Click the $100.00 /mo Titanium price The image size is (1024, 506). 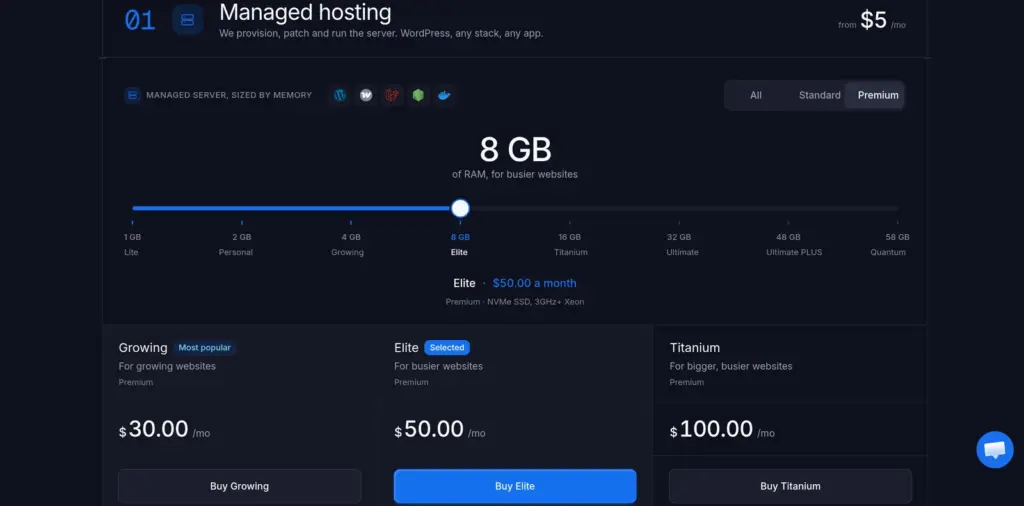click(722, 430)
